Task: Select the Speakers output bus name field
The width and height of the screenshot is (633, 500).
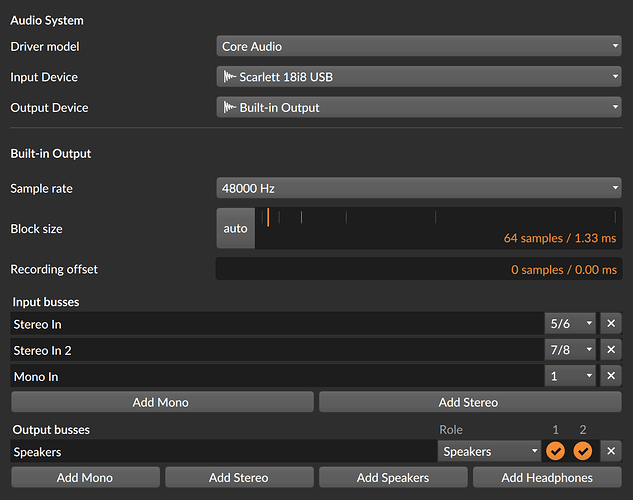Action: [x=224, y=451]
